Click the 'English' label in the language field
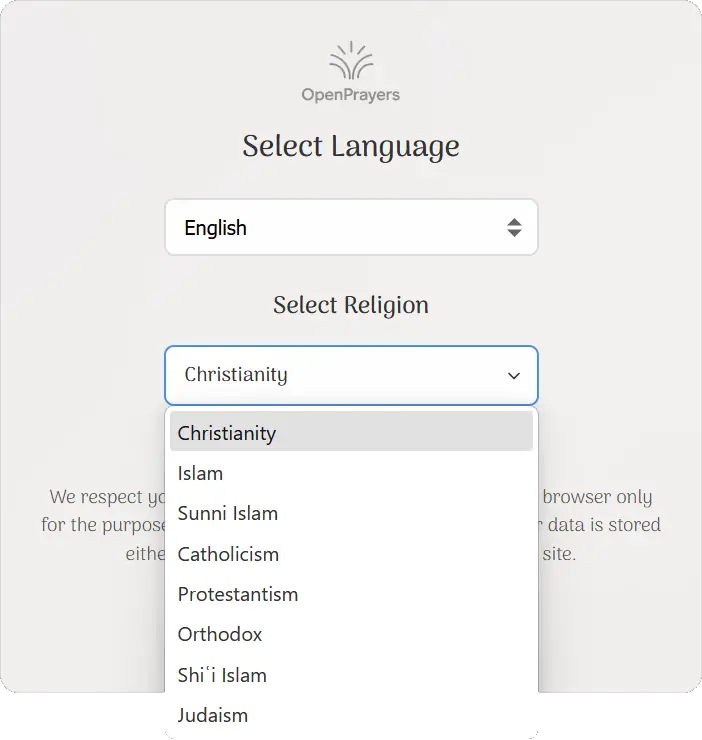Viewport: 702px width, 740px height. tap(216, 228)
